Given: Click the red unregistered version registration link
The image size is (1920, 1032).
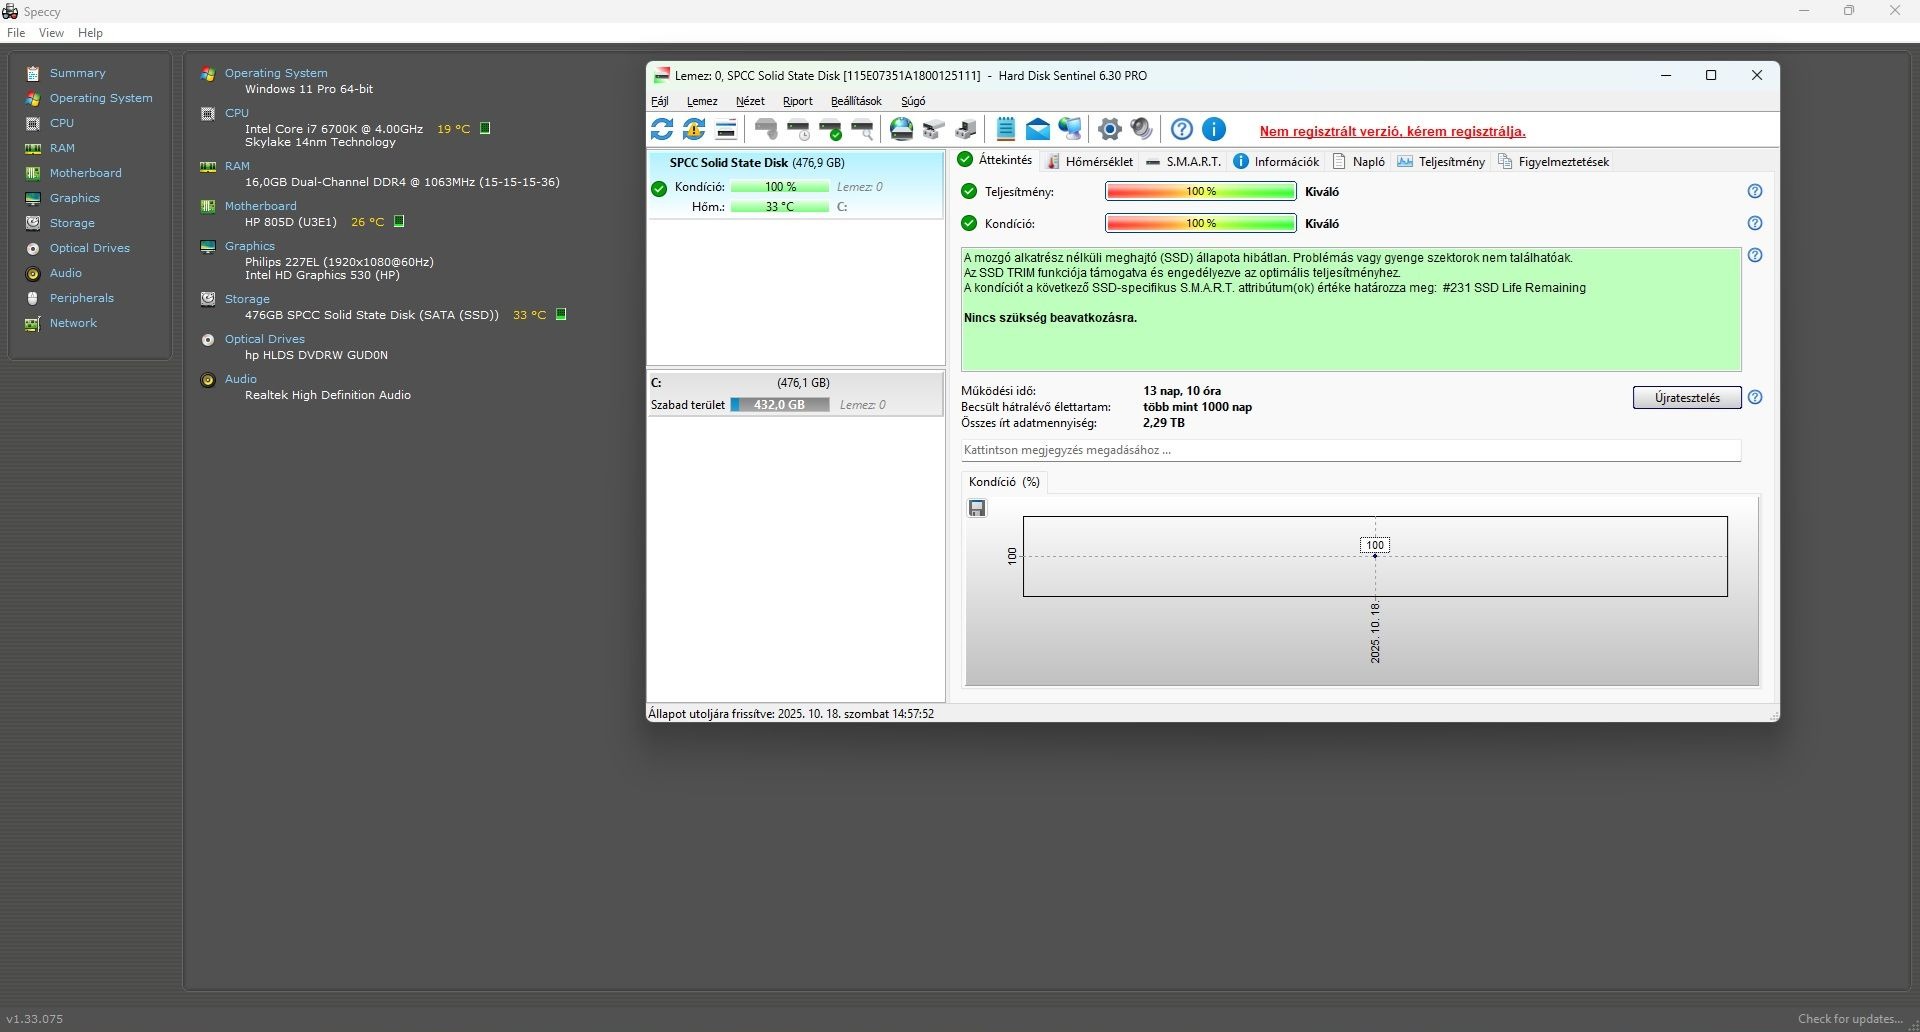Looking at the screenshot, I should (1392, 131).
